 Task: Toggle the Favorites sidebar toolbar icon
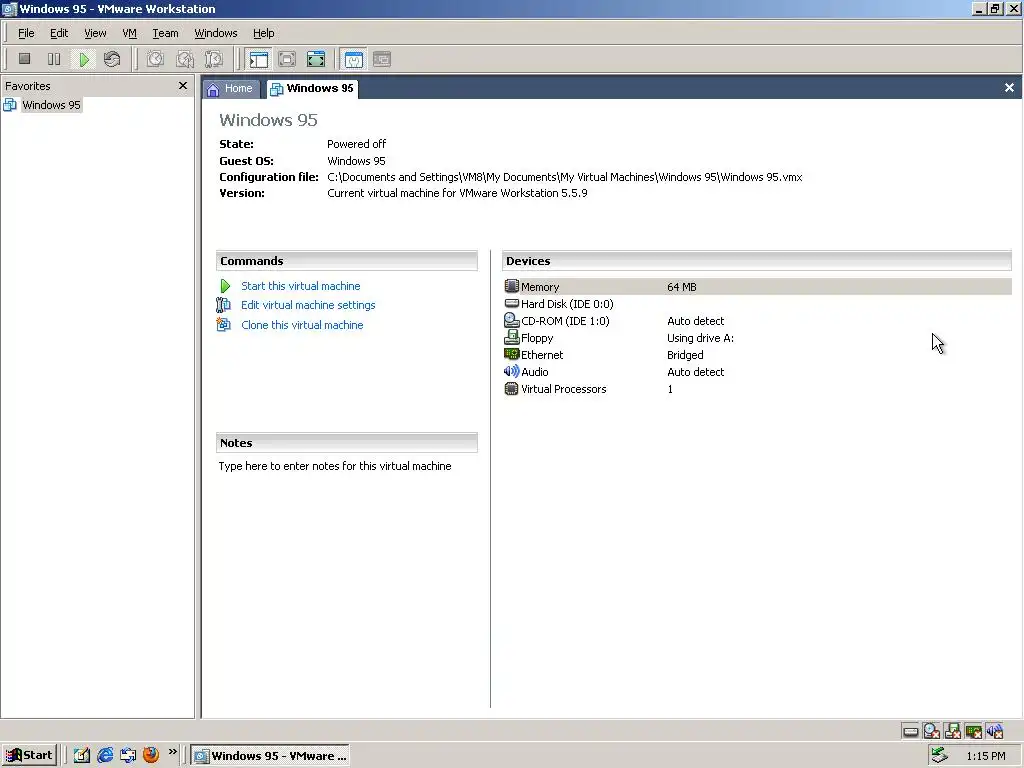pyautogui.click(x=259, y=59)
